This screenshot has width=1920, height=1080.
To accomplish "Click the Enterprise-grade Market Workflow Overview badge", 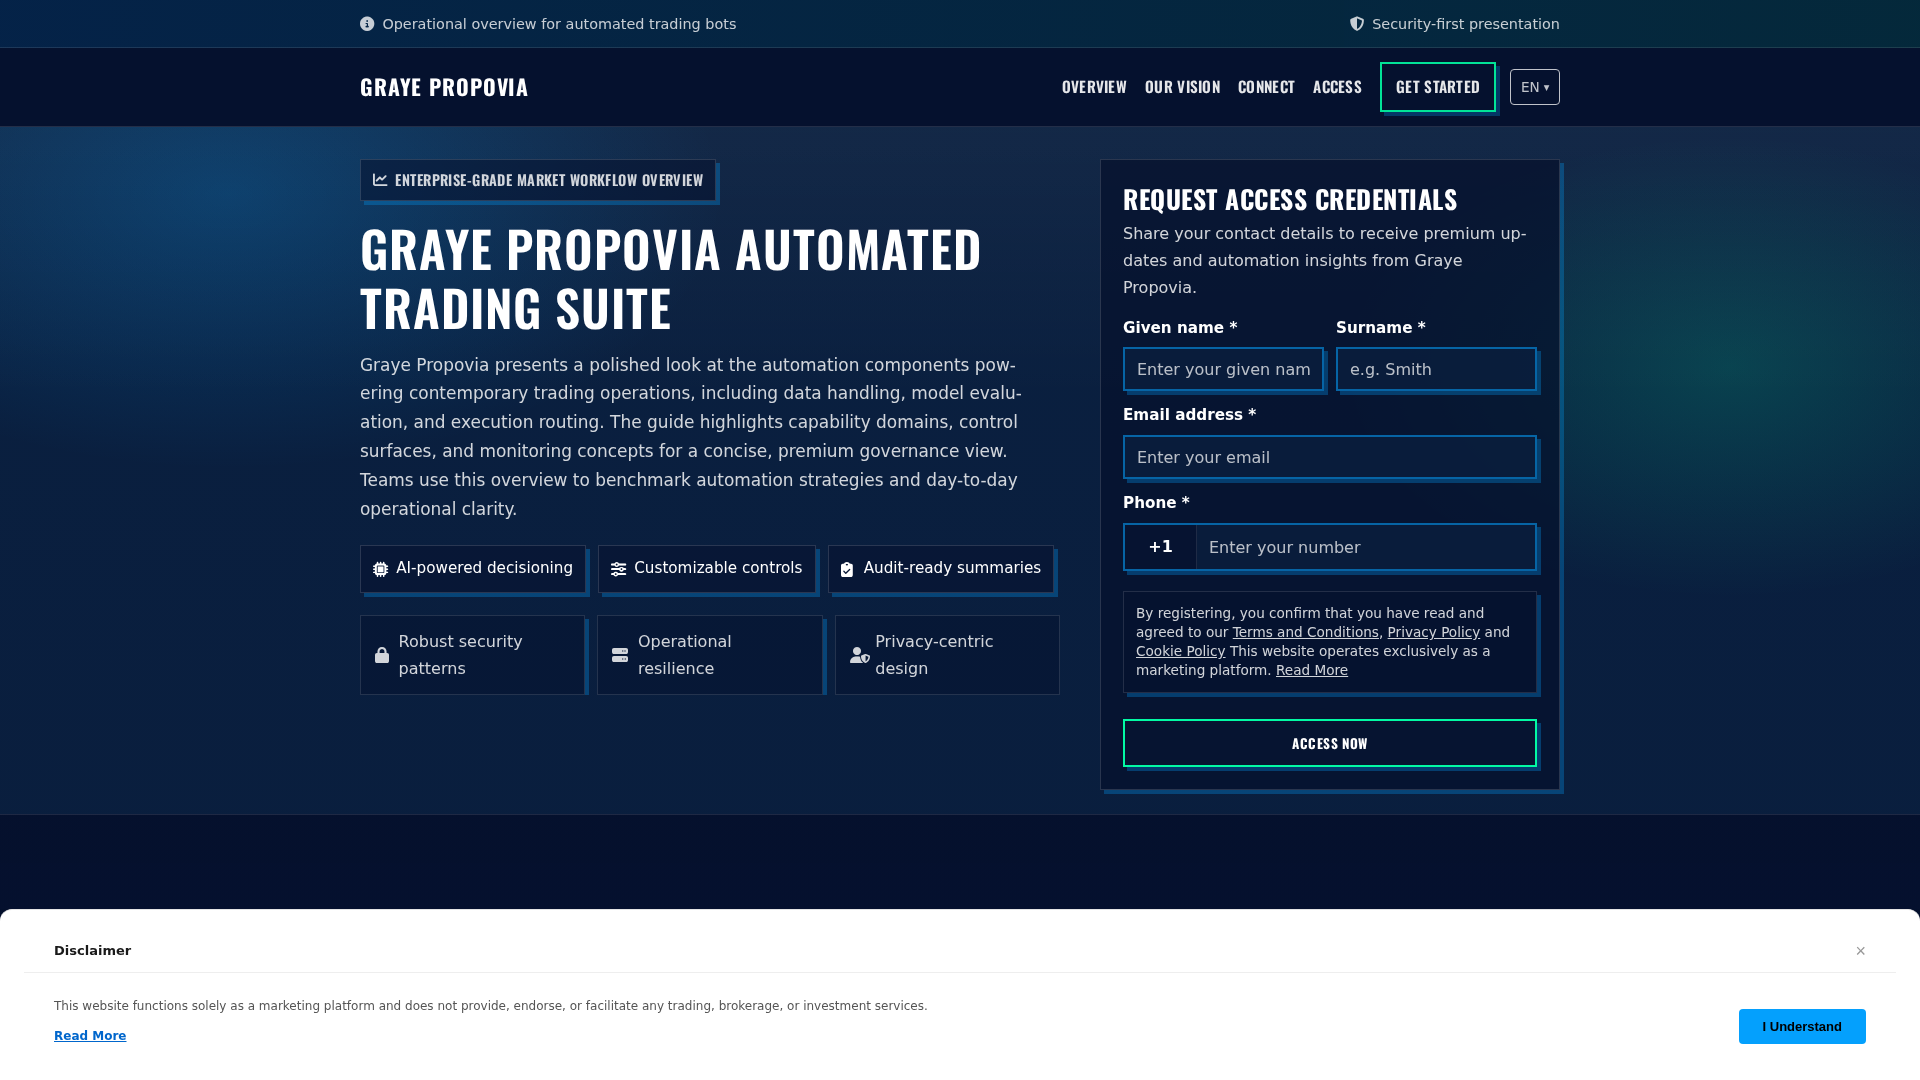I will 538,180.
